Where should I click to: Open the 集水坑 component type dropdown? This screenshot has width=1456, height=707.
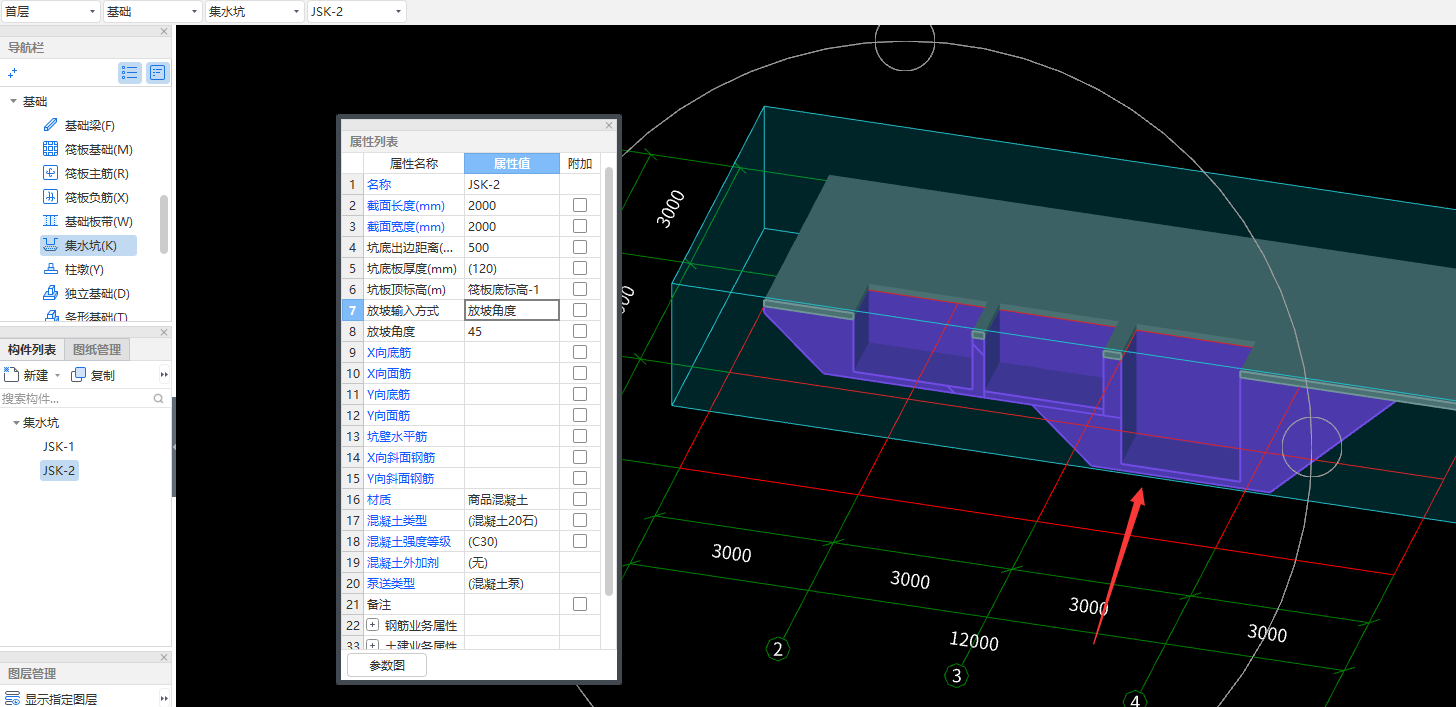[x=254, y=11]
